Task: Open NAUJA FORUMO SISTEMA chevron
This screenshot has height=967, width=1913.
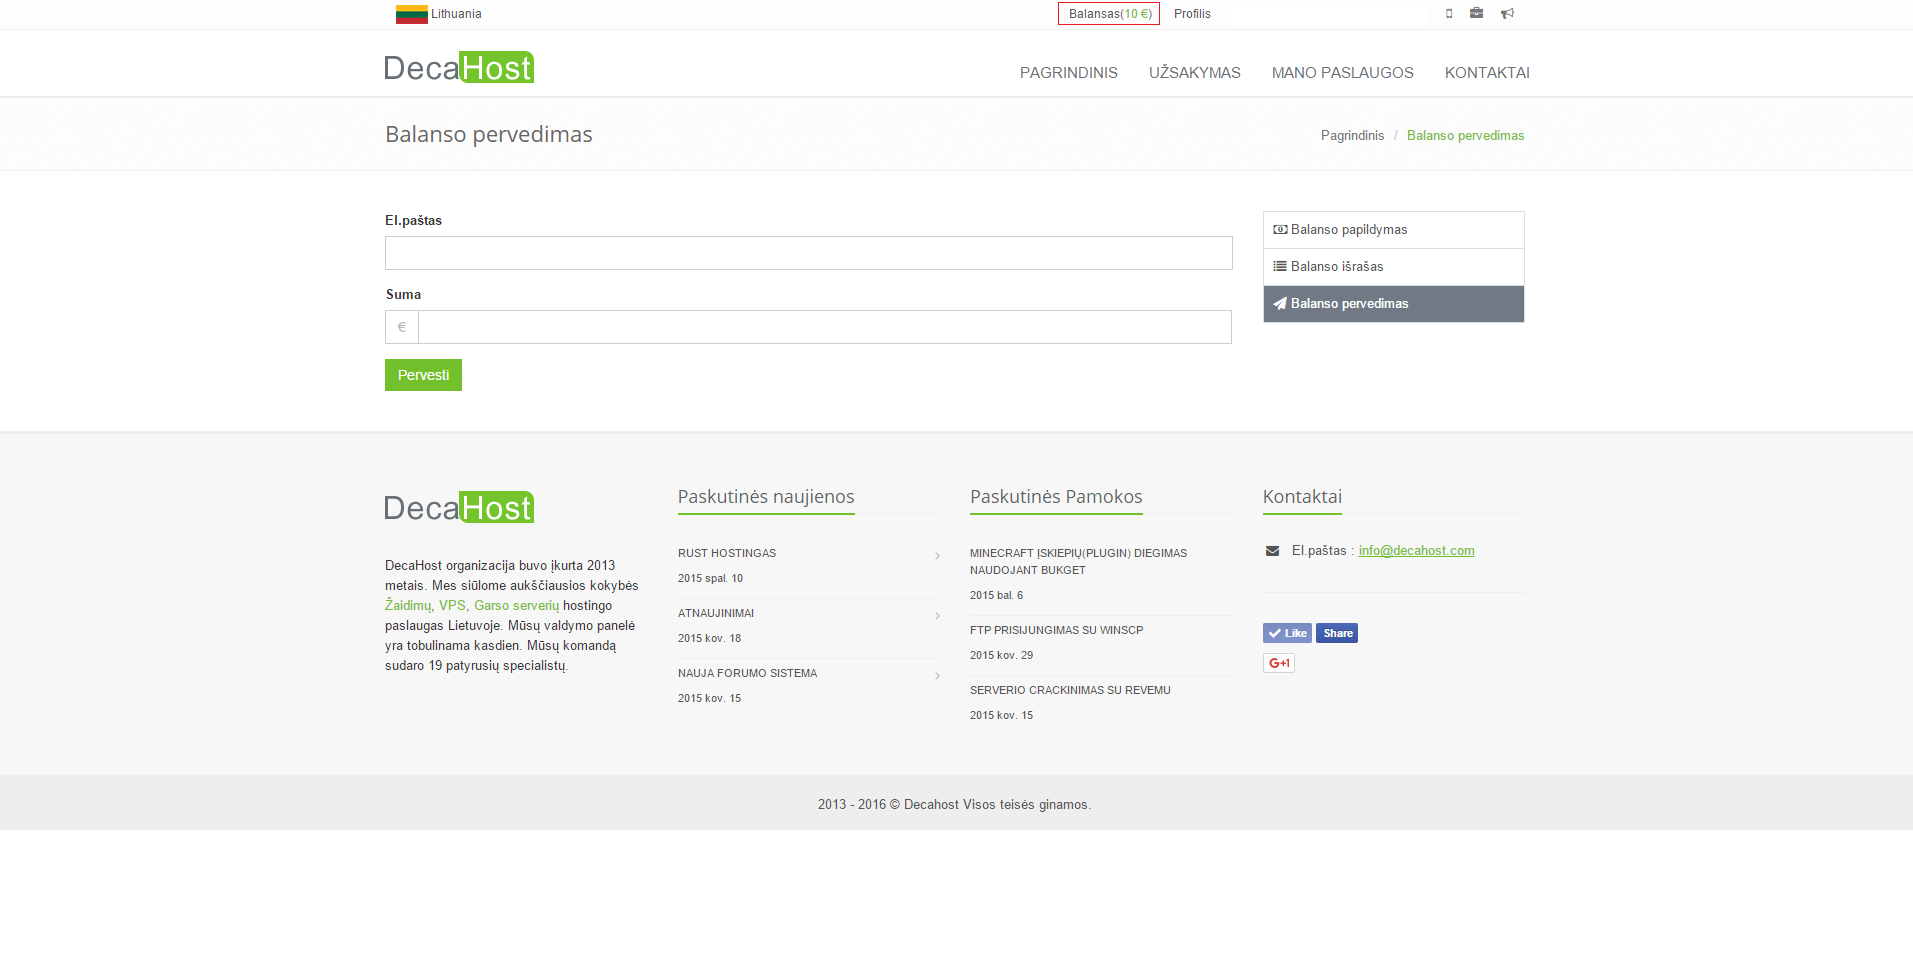Action: pos(937,676)
